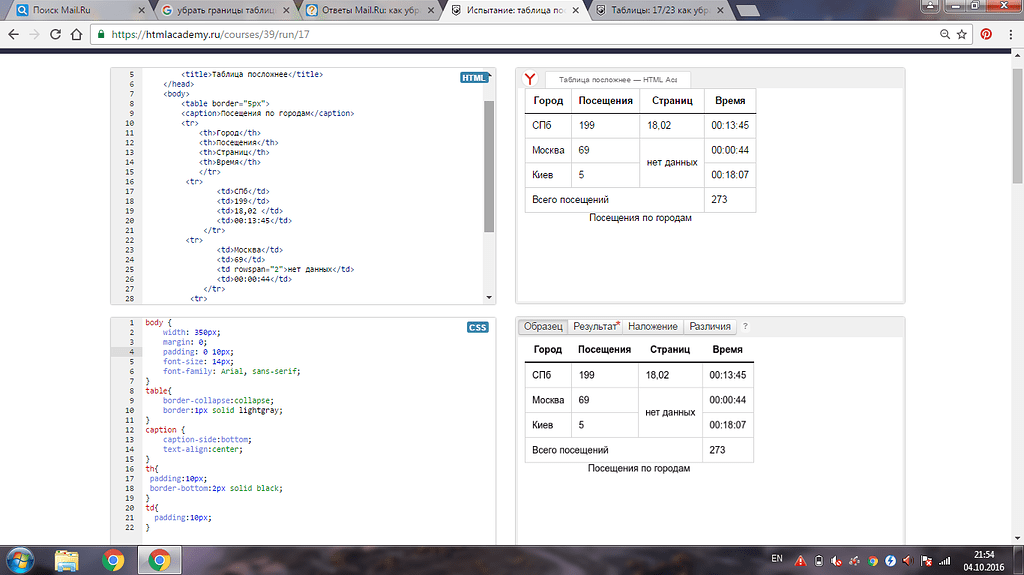1024x575 pixels.
Task: Click the clock and date in tray
Action: [x=986, y=558]
